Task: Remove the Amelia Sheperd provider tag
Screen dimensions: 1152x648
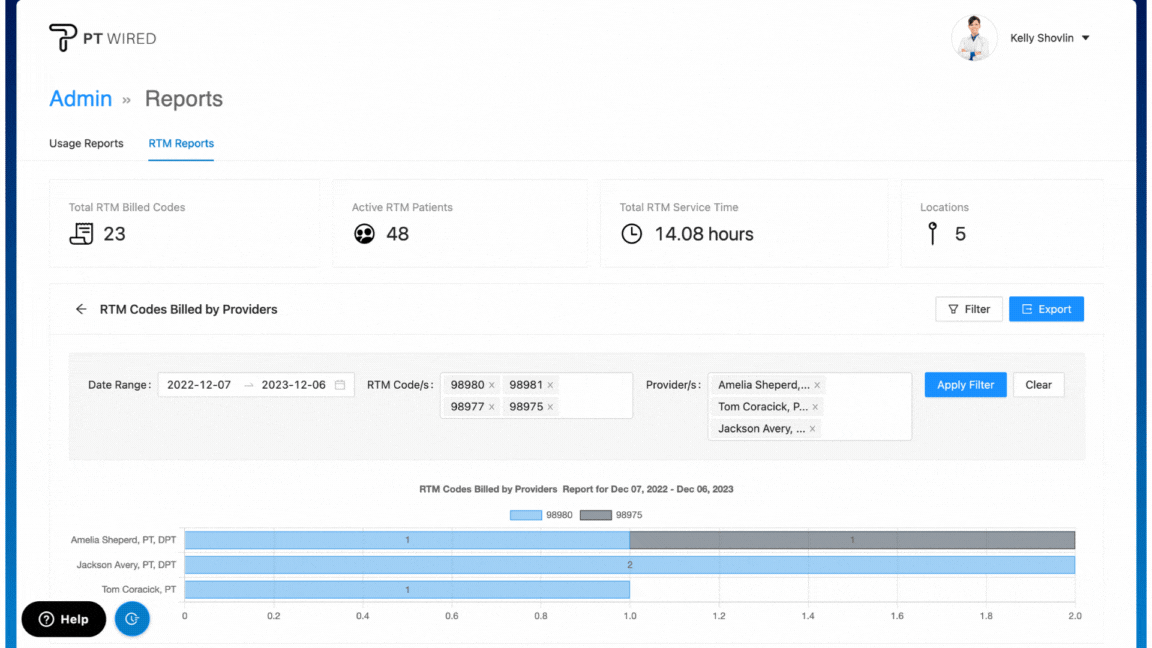Action: (x=817, y=385)
